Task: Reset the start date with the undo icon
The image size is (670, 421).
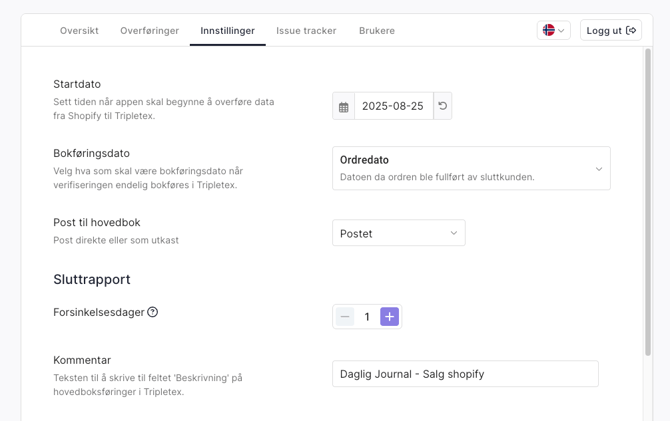Action: pyautogui.click(x=443, y=106)
